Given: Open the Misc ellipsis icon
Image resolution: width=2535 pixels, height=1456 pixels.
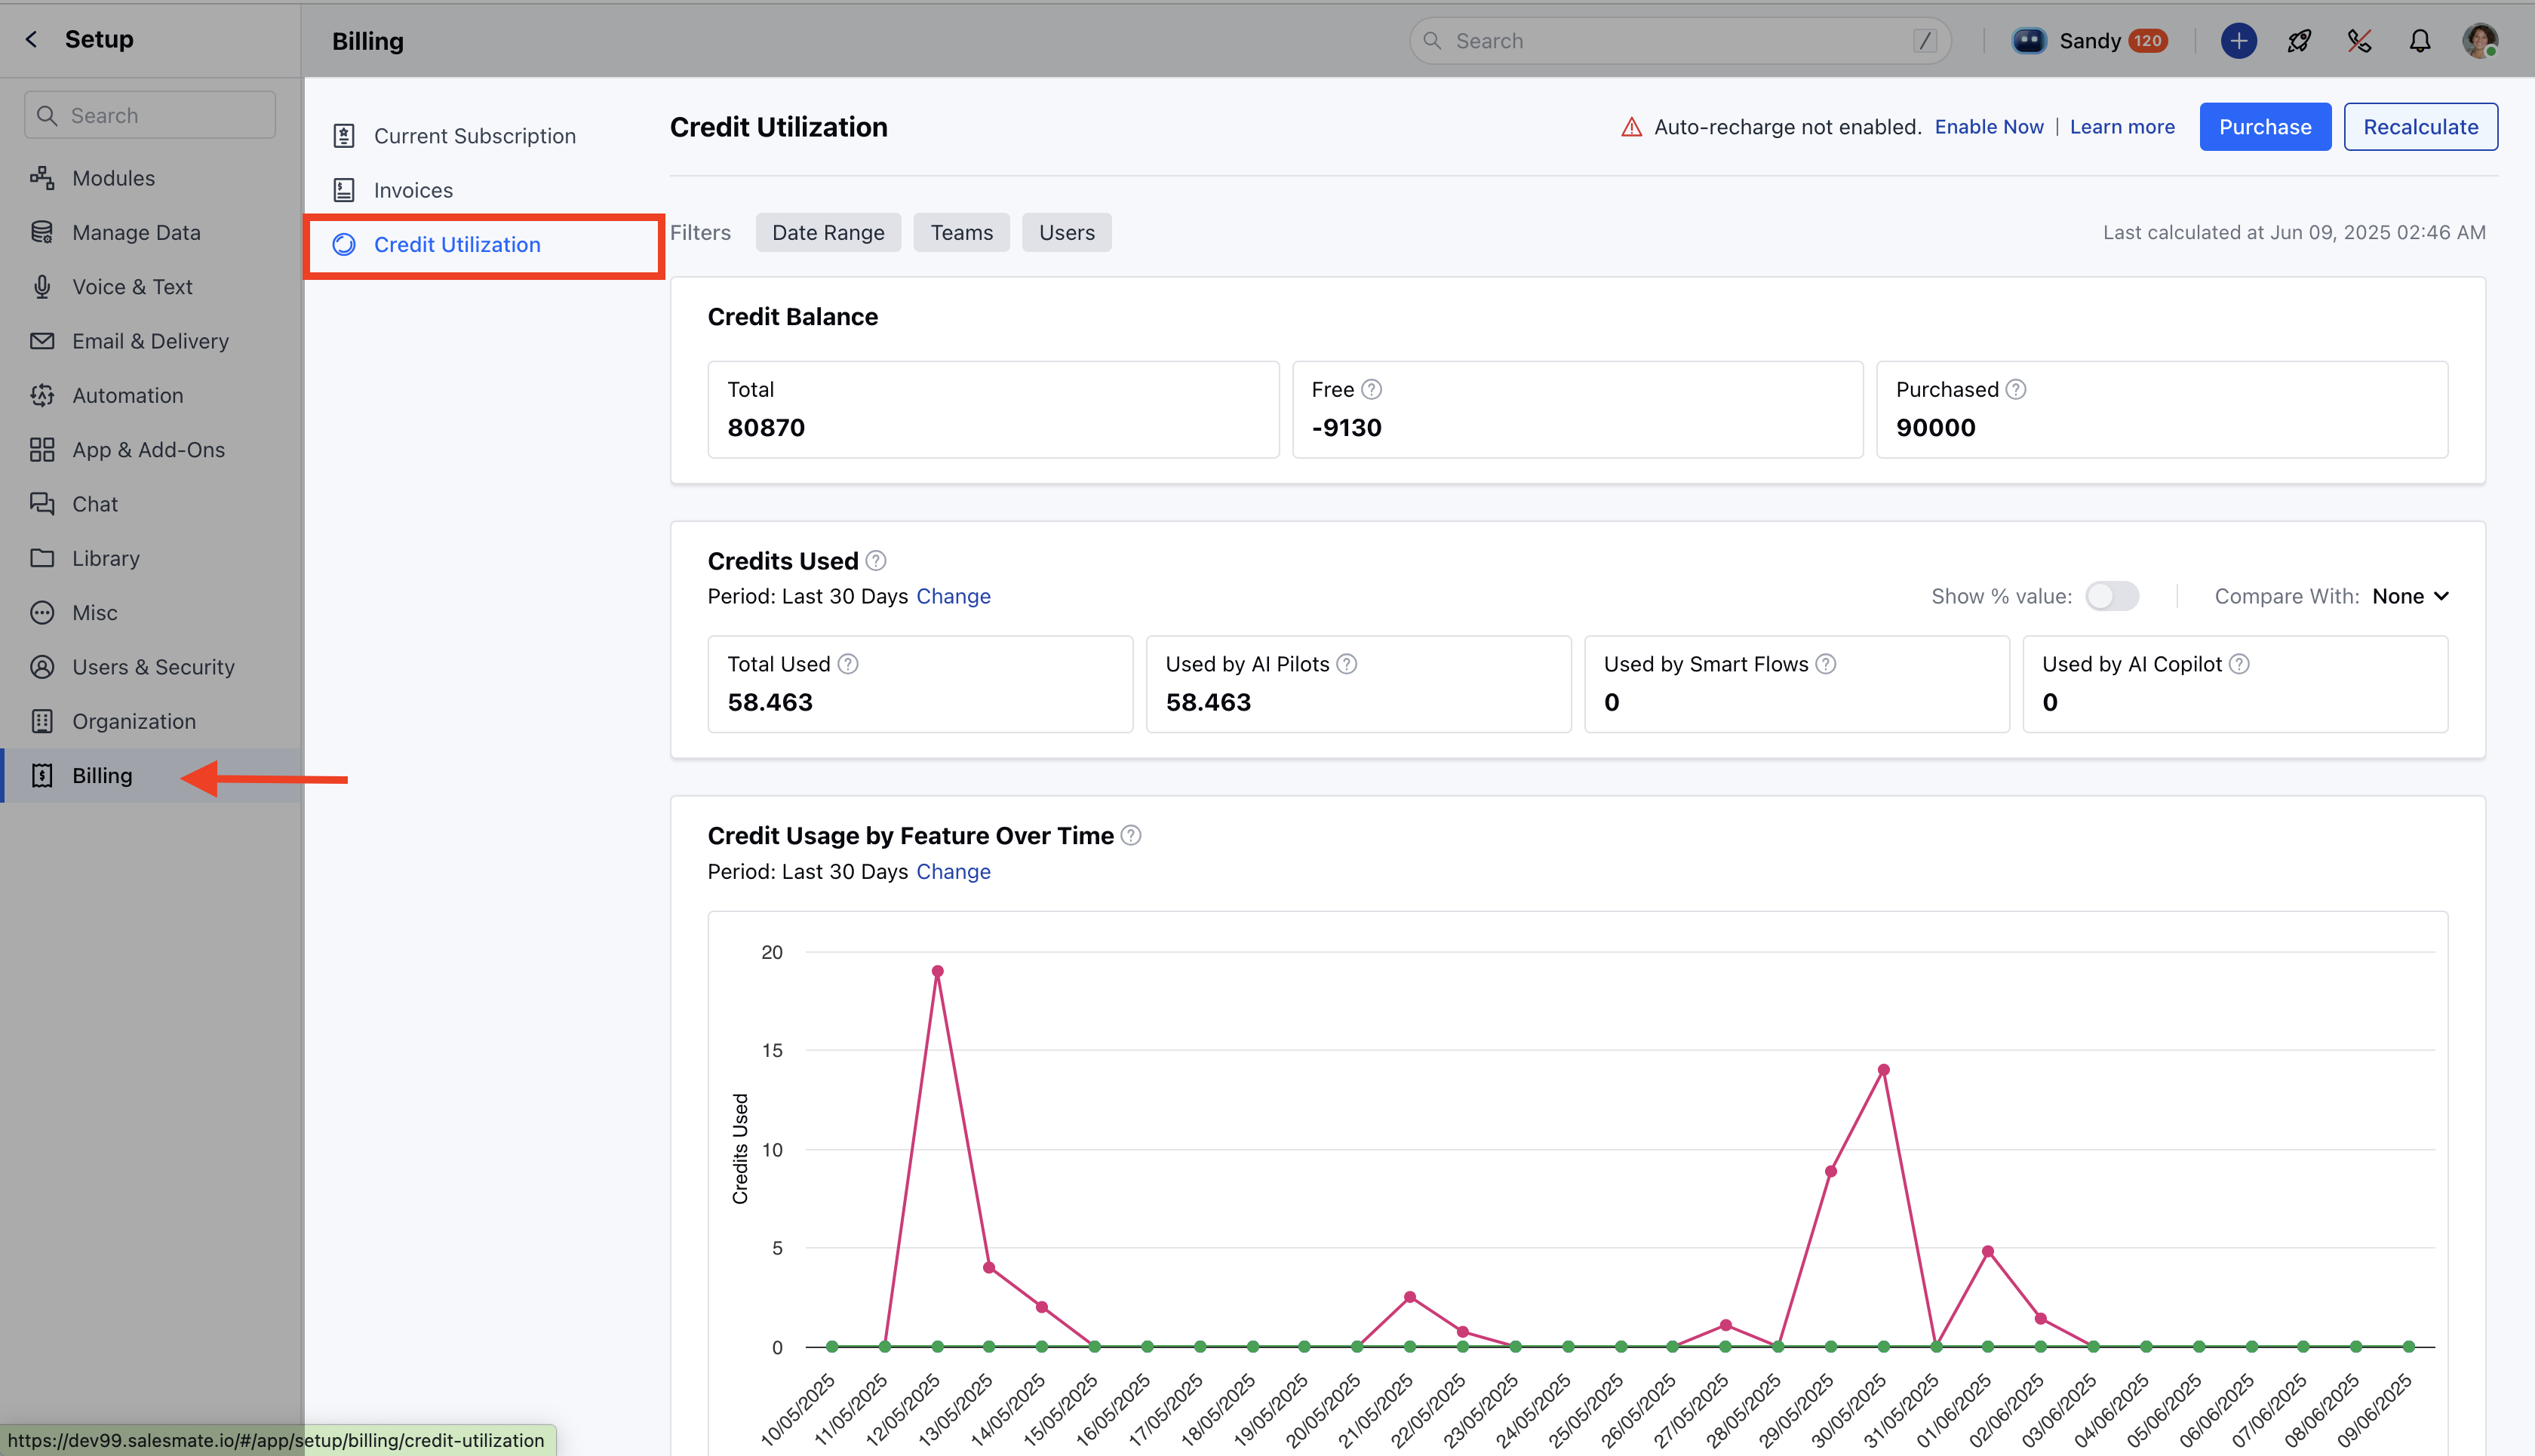Looking at the screenshot, I should click(42, 613).
